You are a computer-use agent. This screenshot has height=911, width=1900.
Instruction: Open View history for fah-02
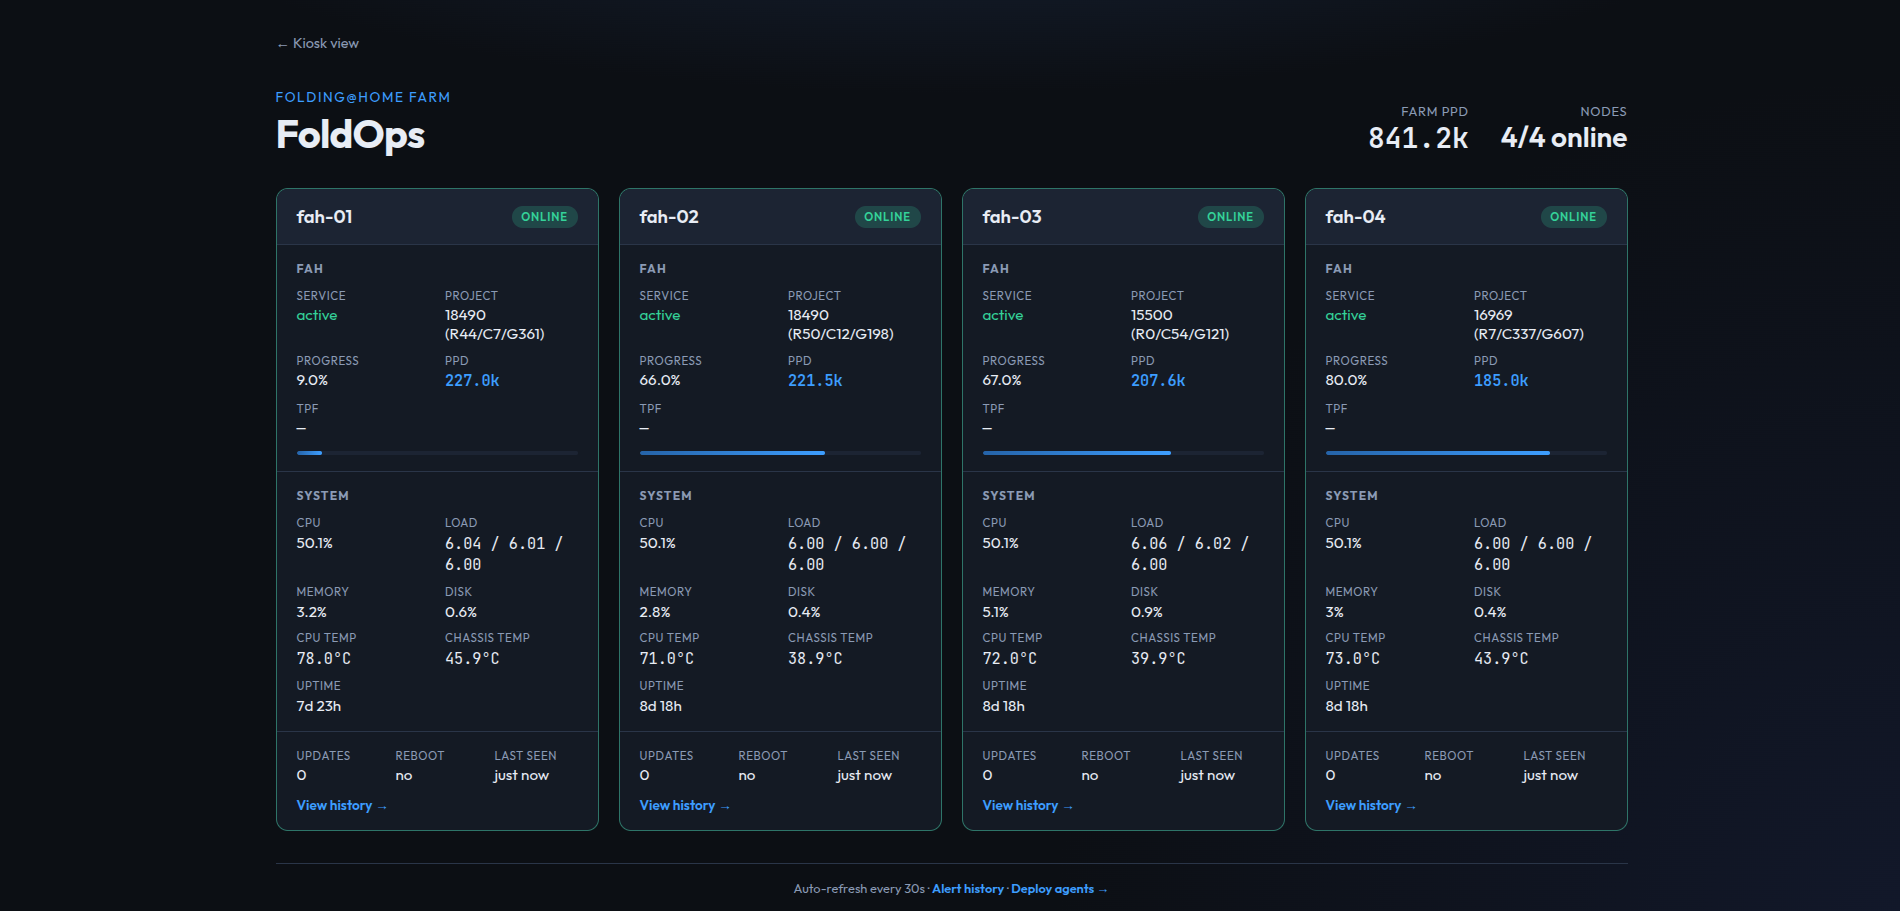click(684, 806)
